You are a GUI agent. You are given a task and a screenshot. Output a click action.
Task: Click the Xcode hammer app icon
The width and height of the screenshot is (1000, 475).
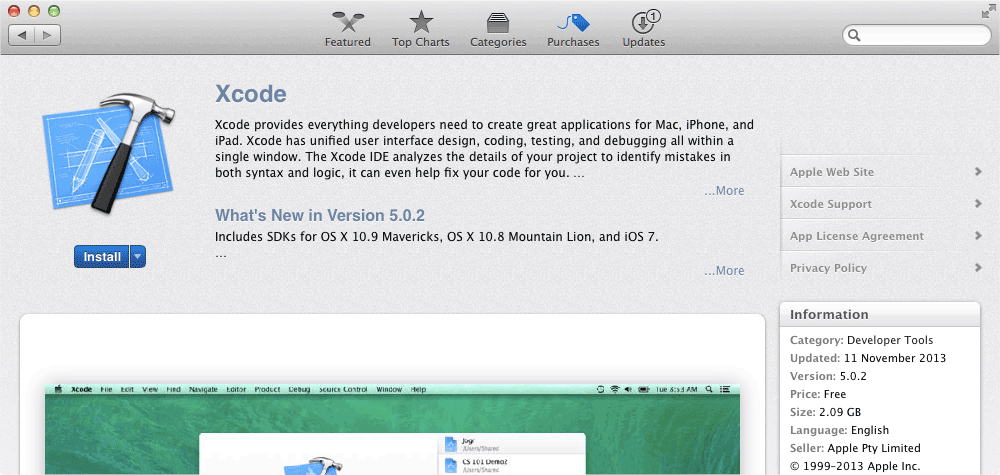pos(110,149)
